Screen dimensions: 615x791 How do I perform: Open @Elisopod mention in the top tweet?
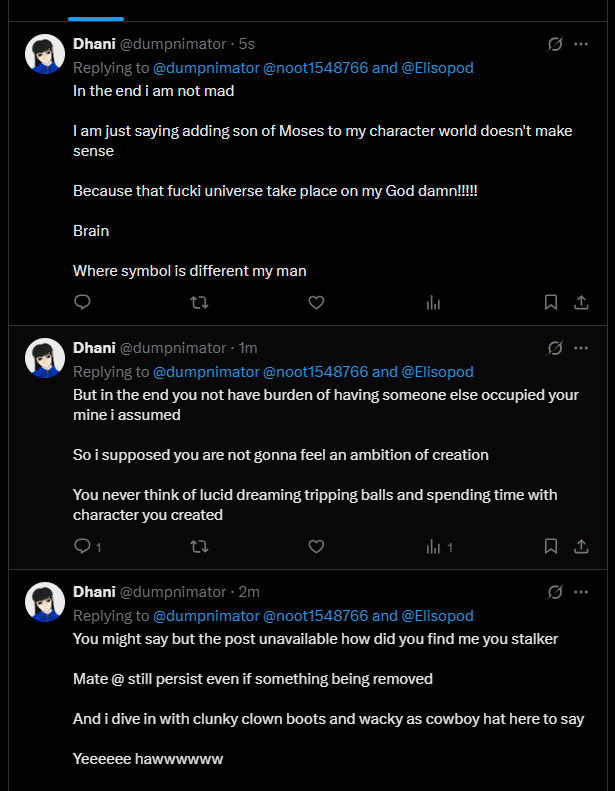tap(438, 68)
